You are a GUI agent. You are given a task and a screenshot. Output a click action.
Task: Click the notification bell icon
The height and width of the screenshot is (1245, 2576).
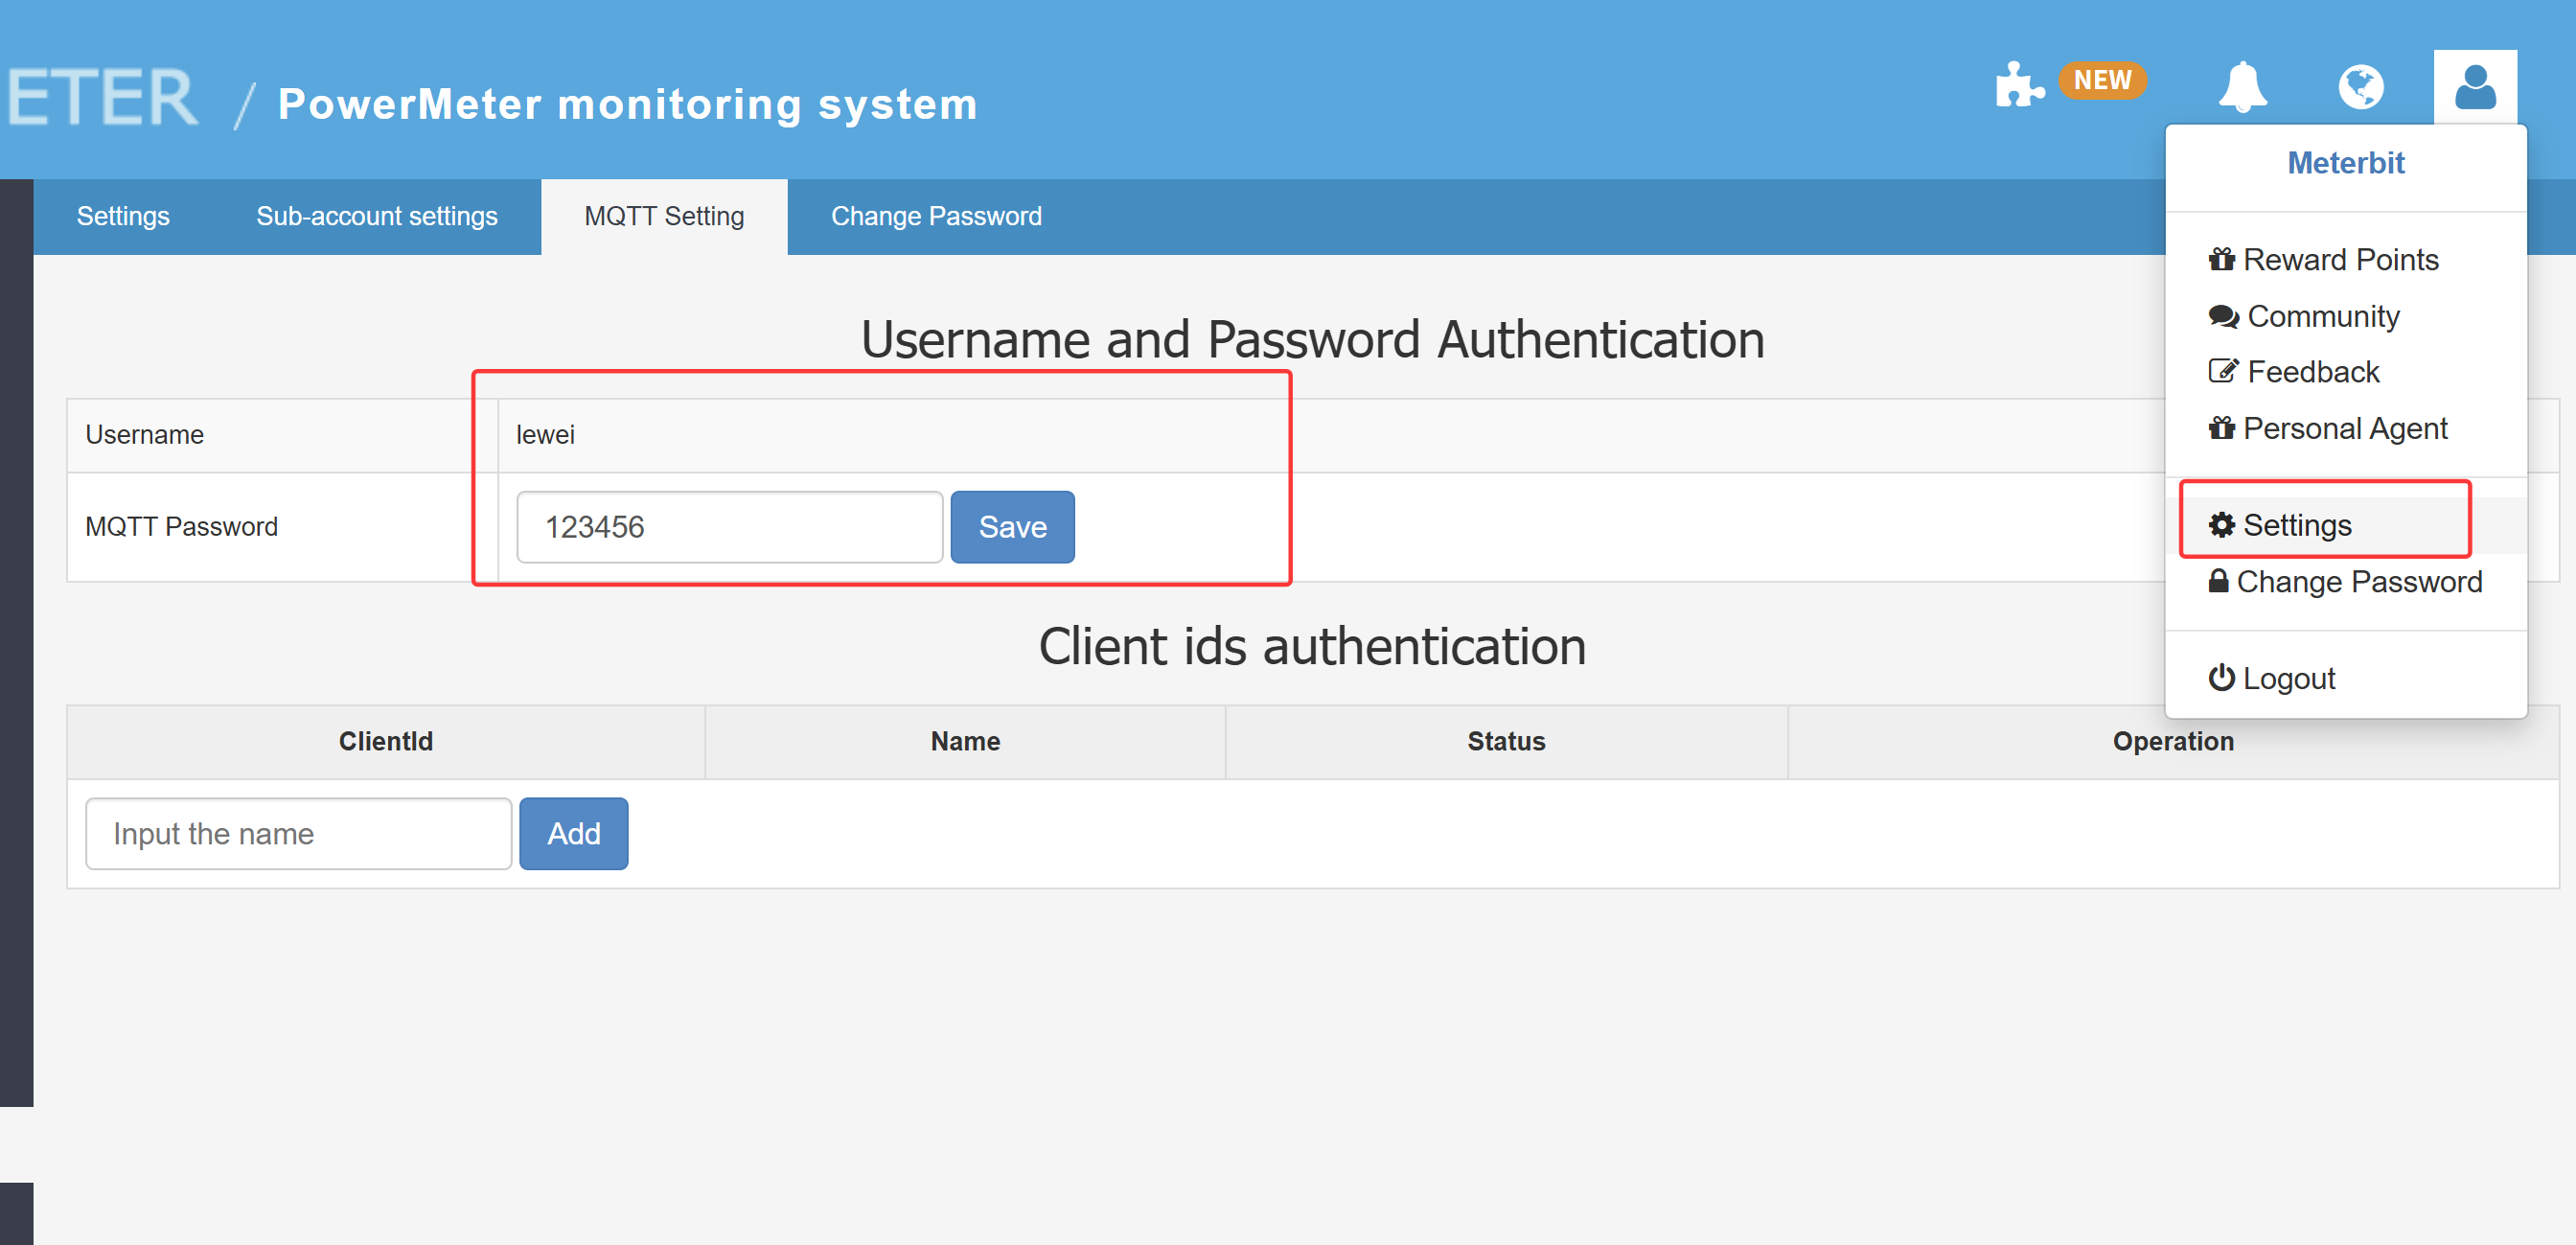point(2243,86)
